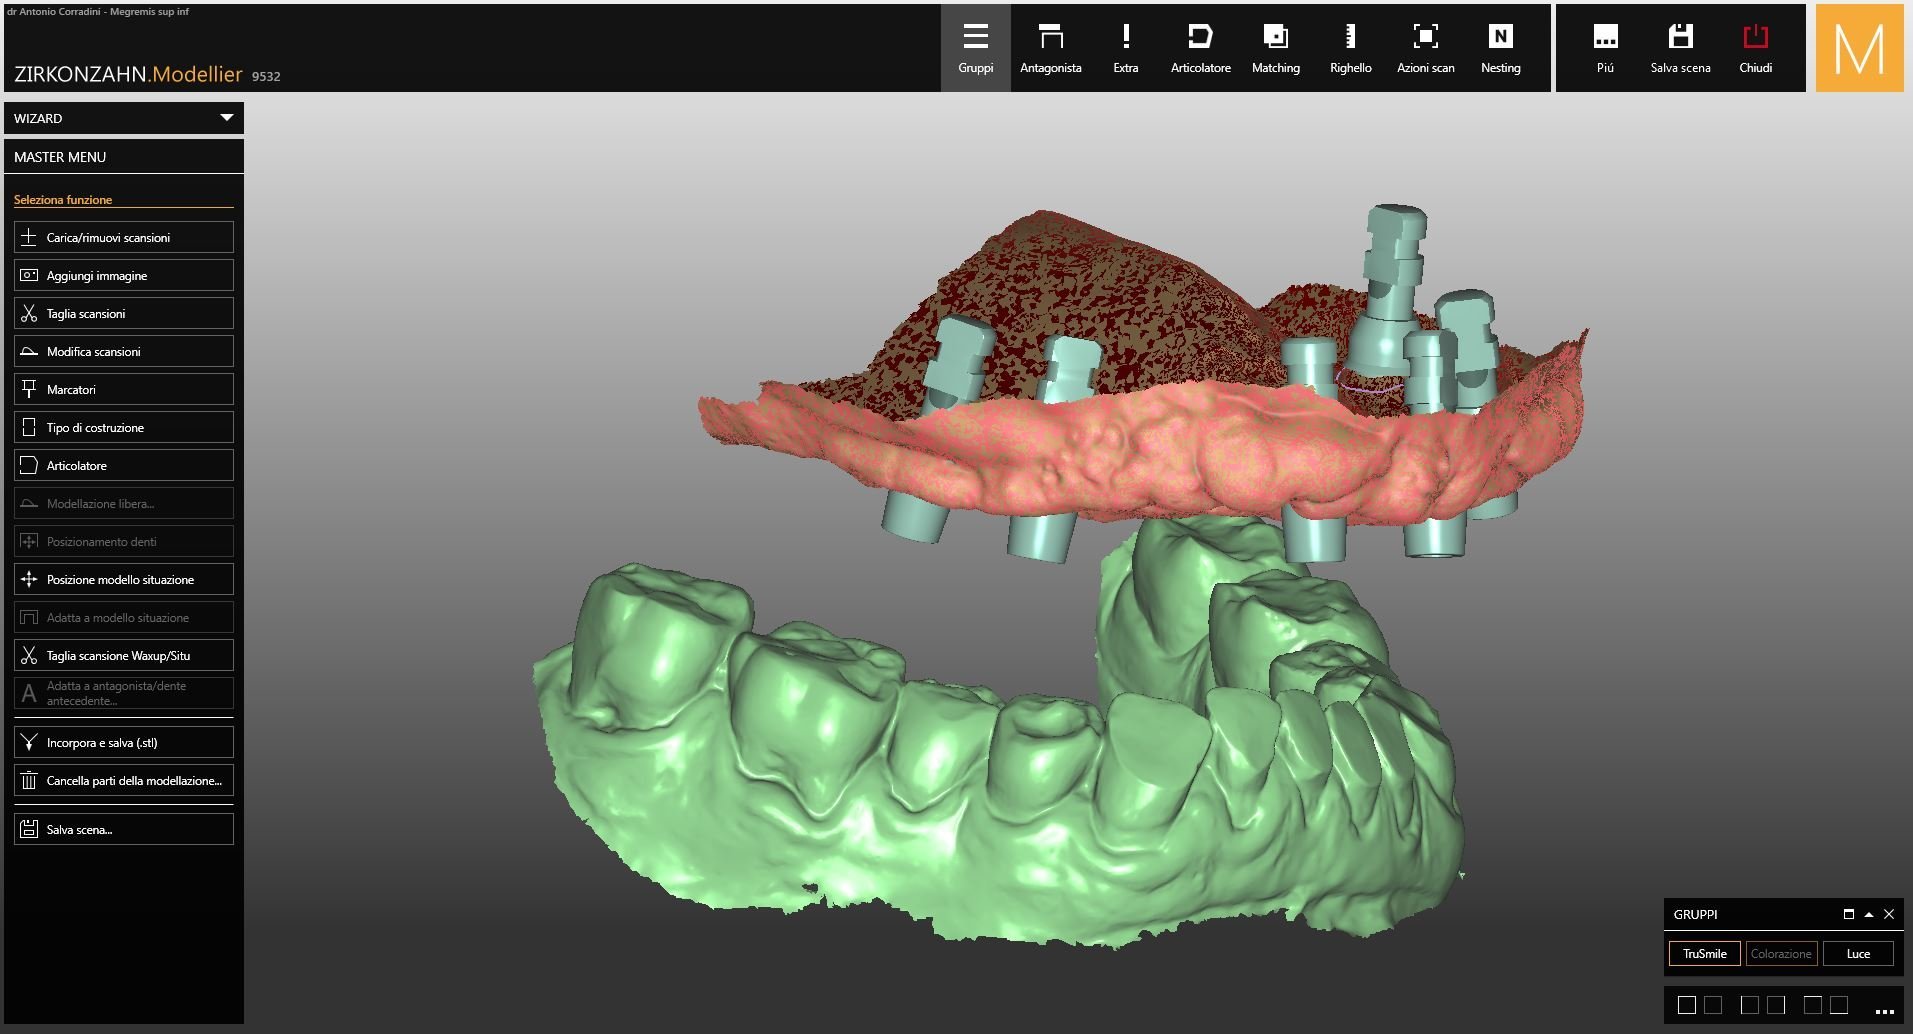Click Incorpora e salva (.stl) button
1913x1034 pixels.
(124, 743)
